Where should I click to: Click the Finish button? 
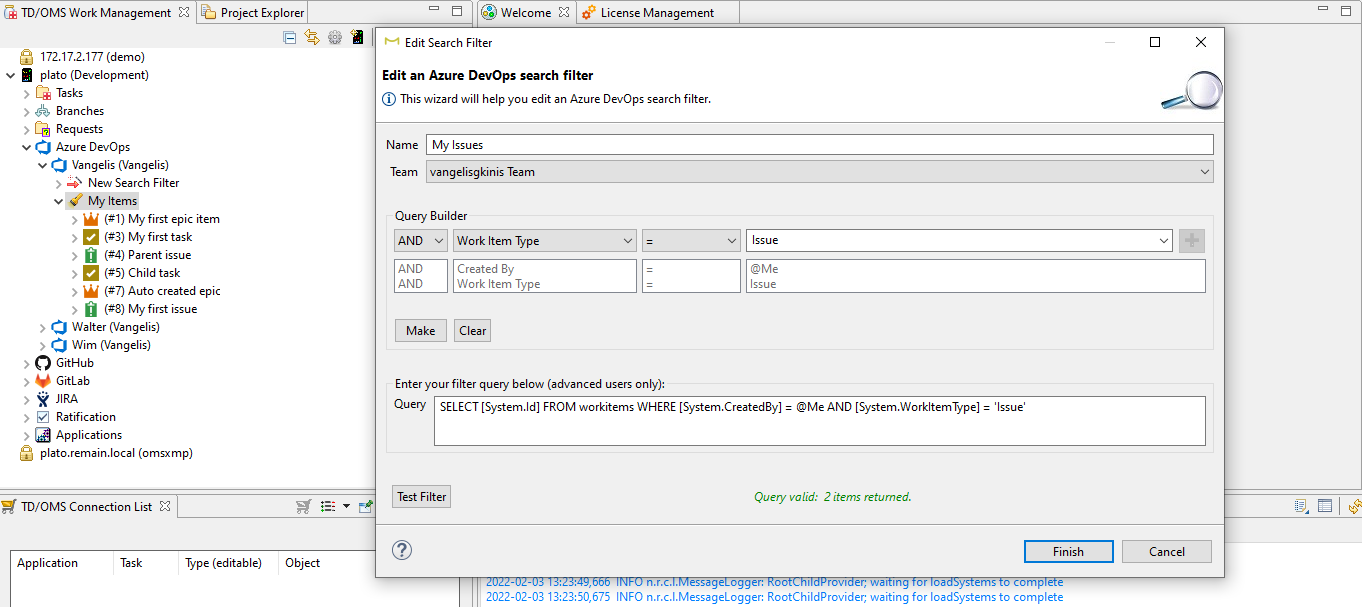point(1068,551)
